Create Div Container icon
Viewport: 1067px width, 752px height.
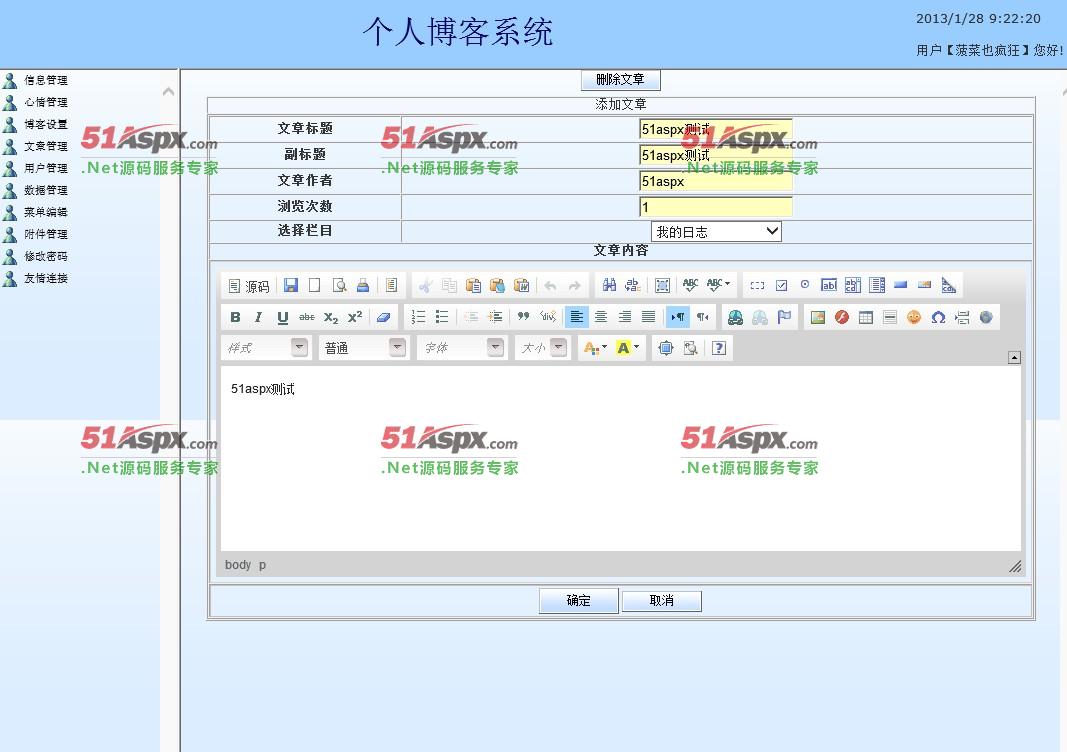[548, 317]
